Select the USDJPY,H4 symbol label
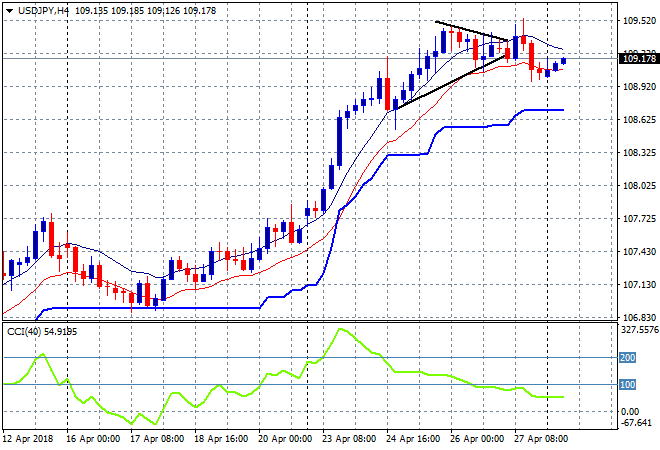The image size is (660, 450). click(x=43, y=11)
